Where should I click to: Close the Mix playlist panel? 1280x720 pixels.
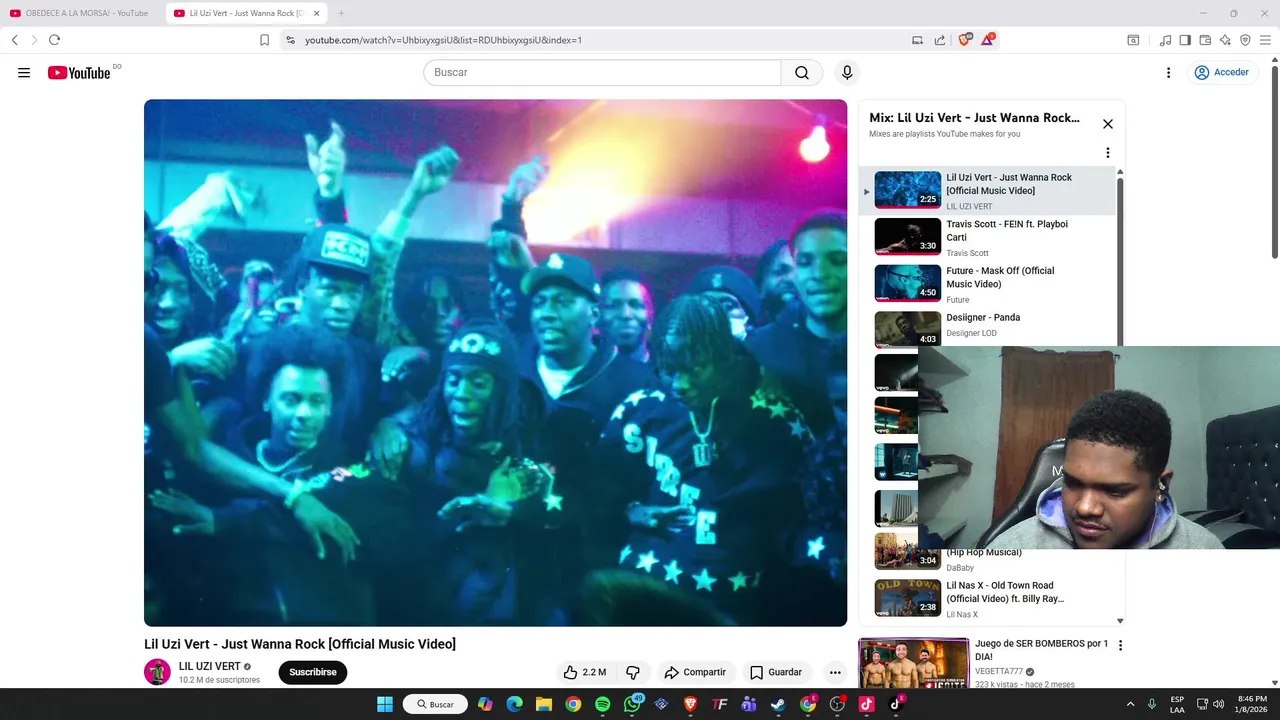tap(1107, 124)
